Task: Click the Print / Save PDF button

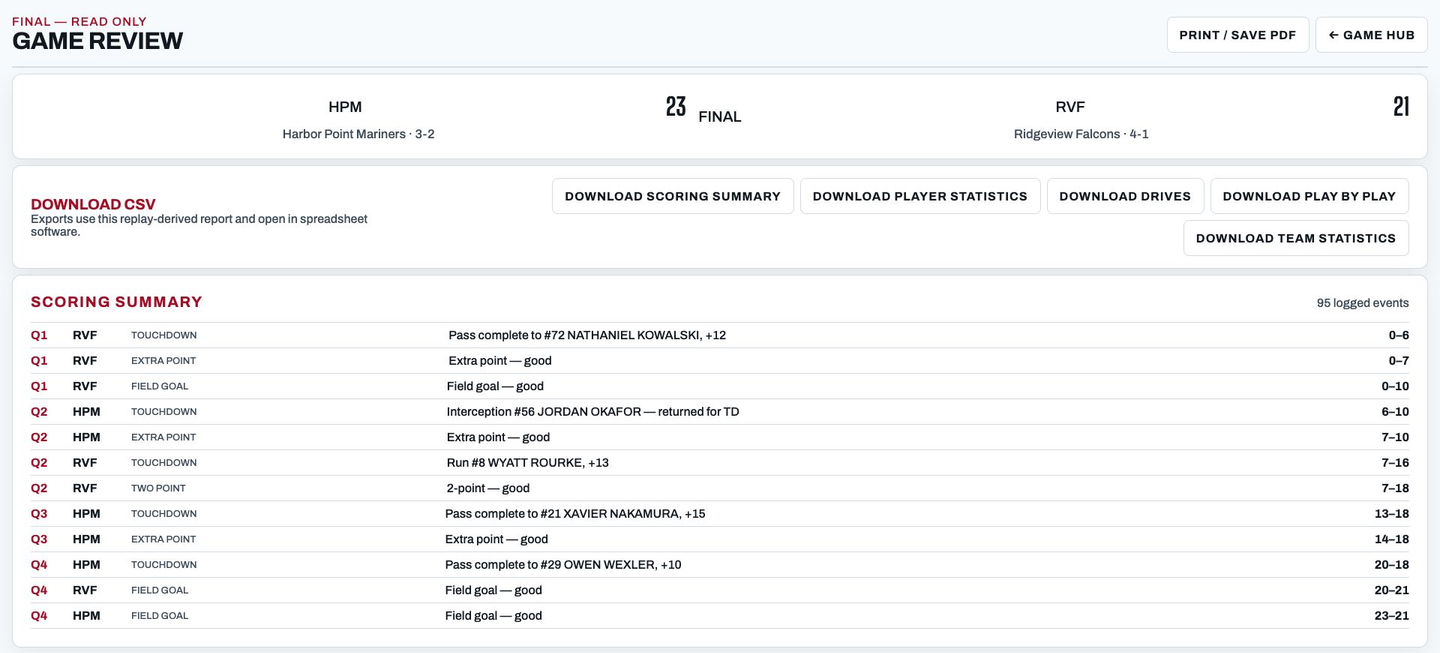Action: tap(1237, 35)
